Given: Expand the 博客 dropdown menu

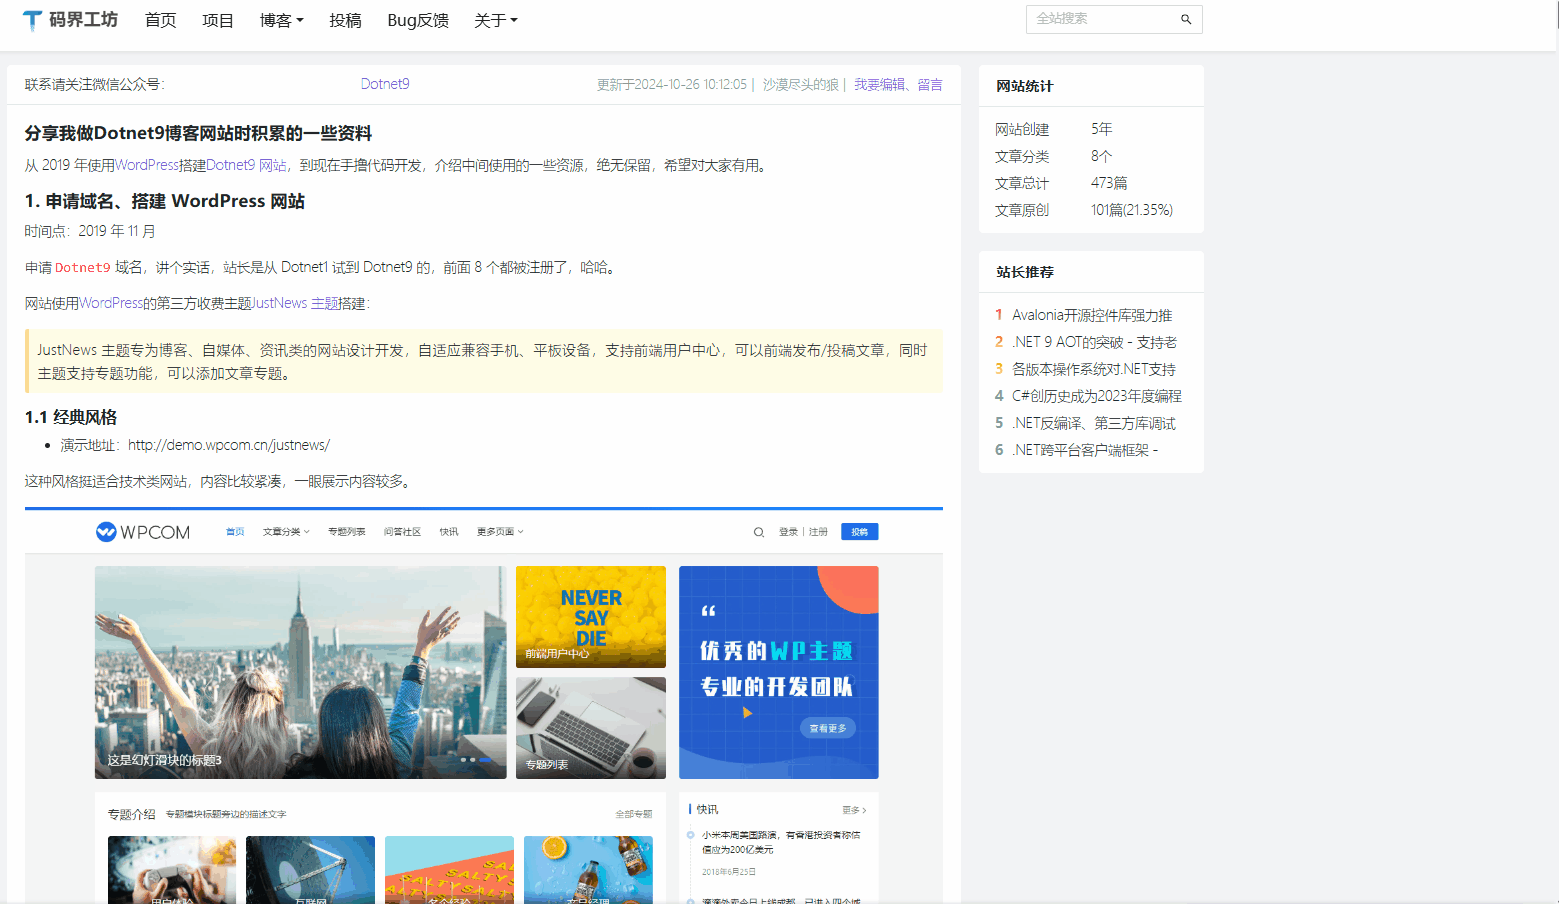Looking at the screenshot, I should pyautogui.click(x=281, y=20).
